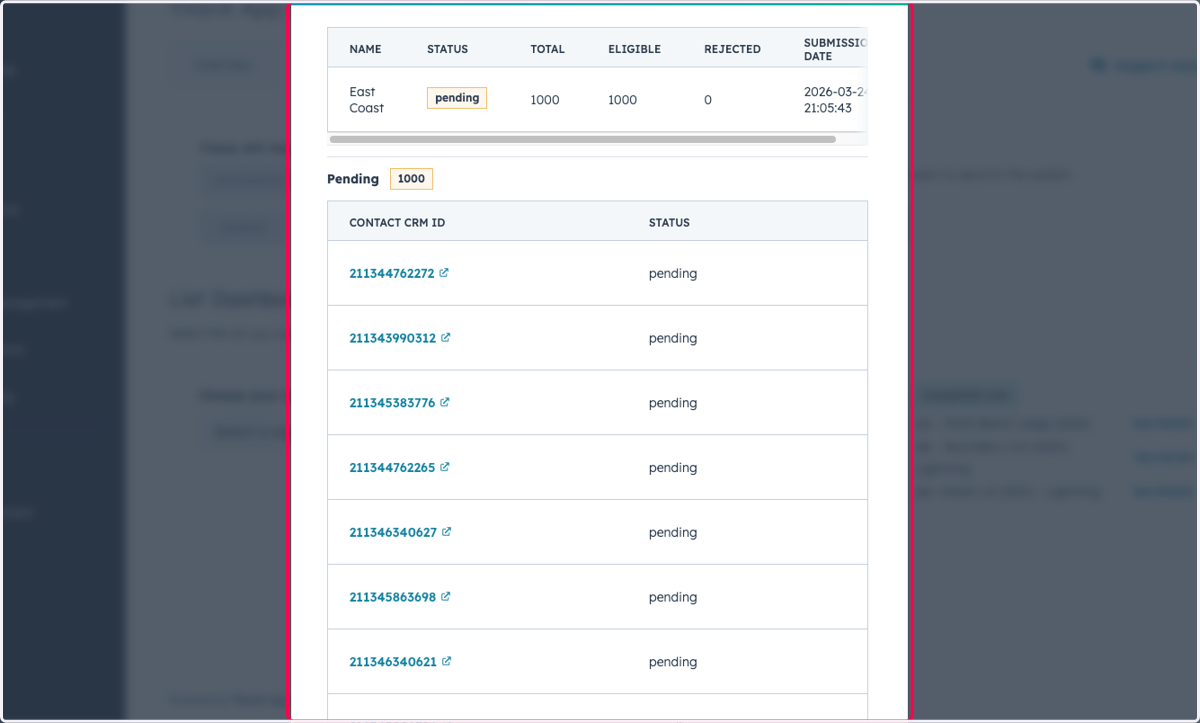Viewport: 1200px width, 723px height.
Task: Click pending status in row 211345863698
Action: 673,598
